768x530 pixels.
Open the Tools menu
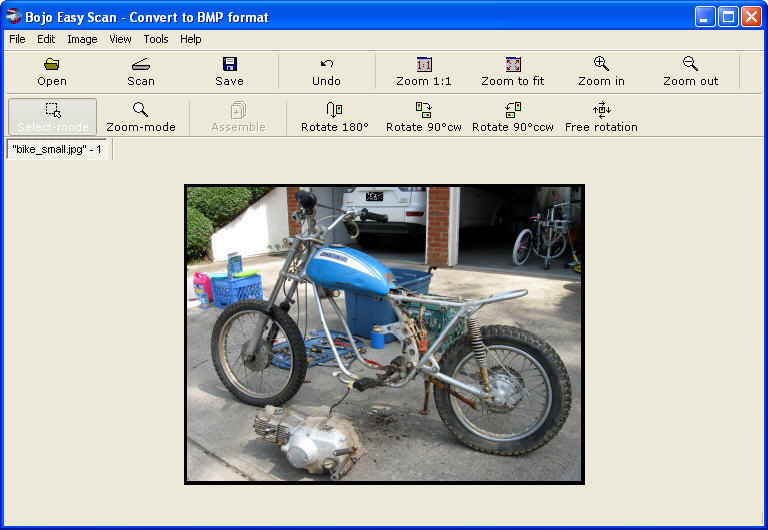[156, 39]
